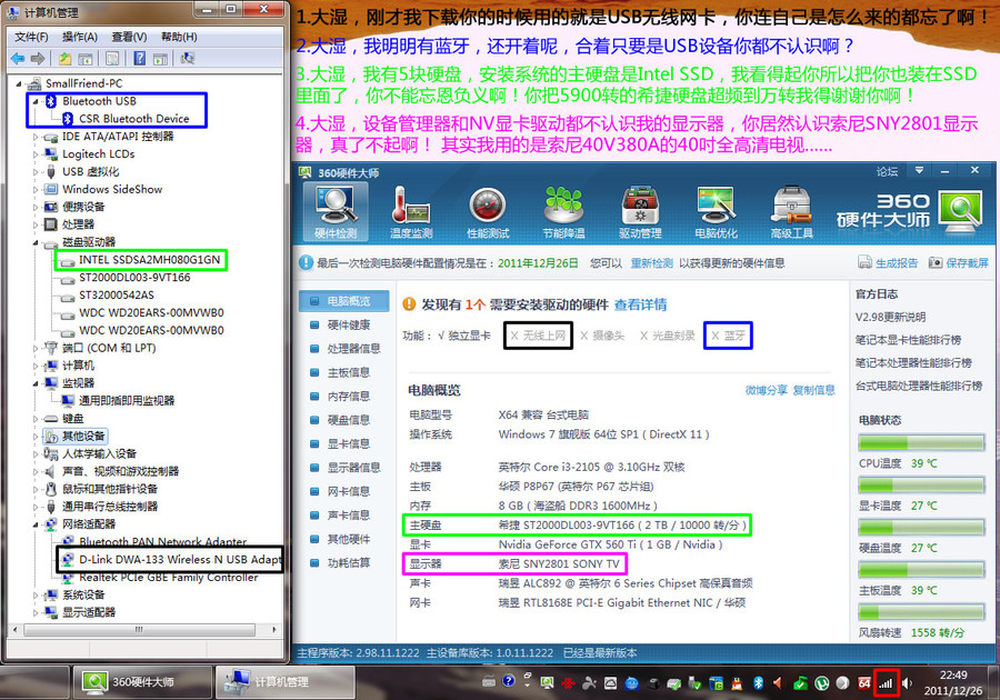Click 生成报告 generate report icon
The height and width of the screenshot is (700, 1000).
pos(865,262)
